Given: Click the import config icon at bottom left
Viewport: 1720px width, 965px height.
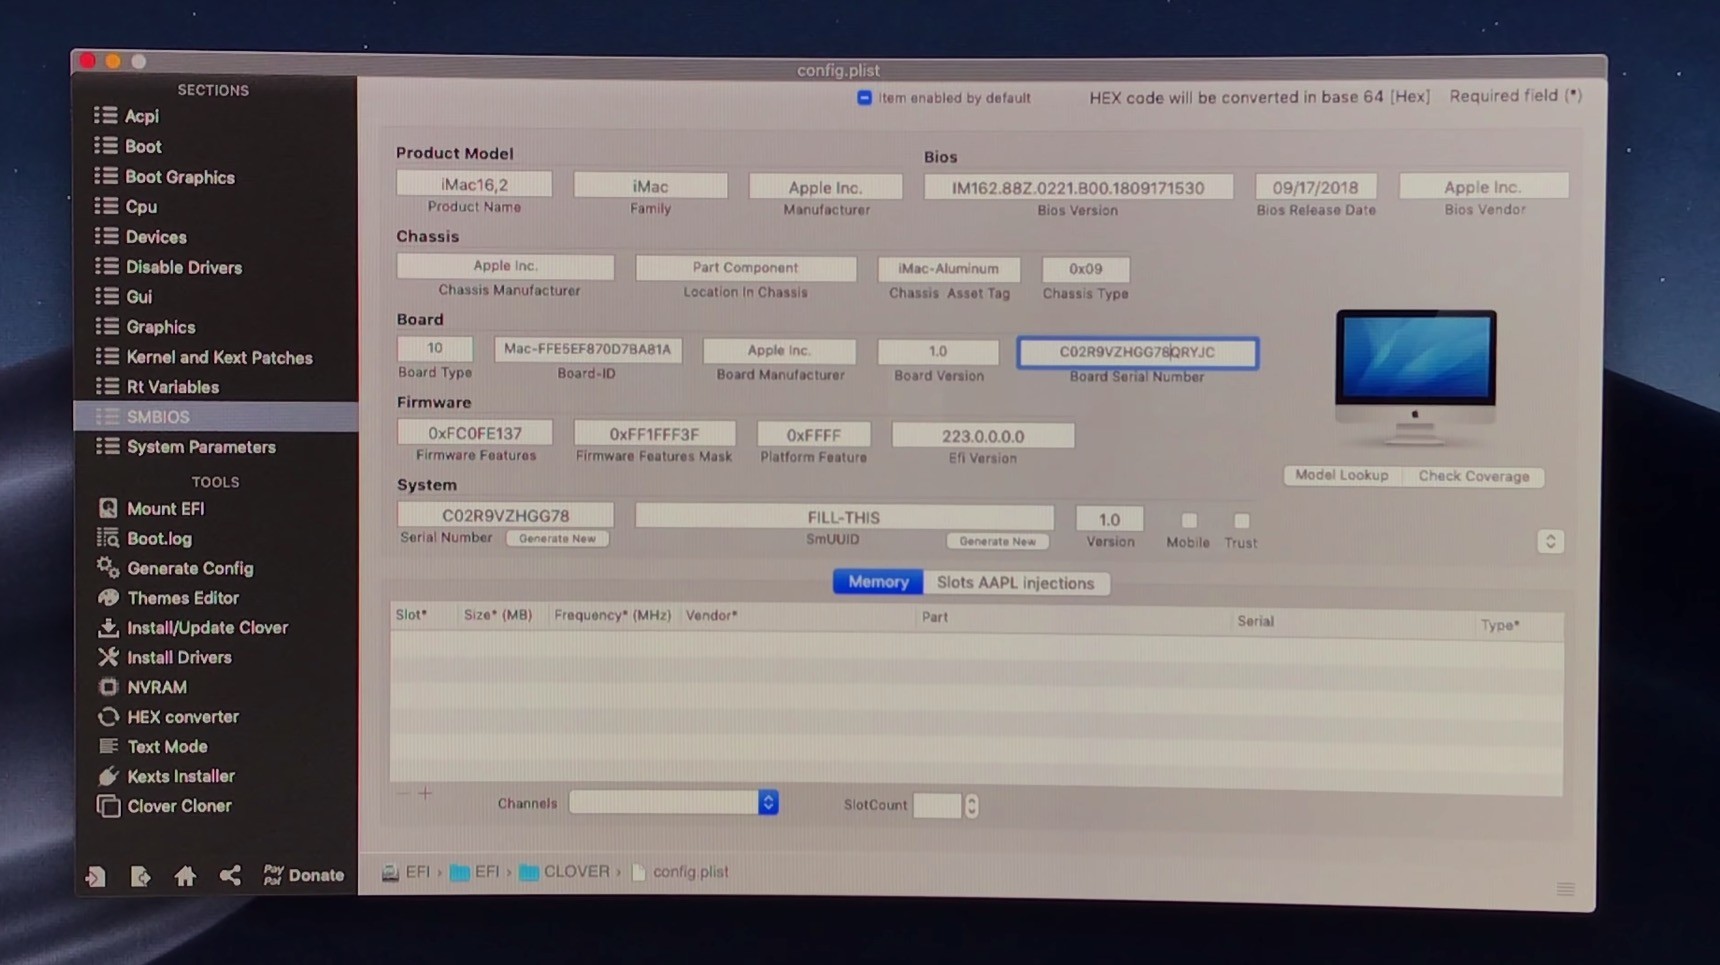Looking at the screenshot, I should (x=96, y=876).
